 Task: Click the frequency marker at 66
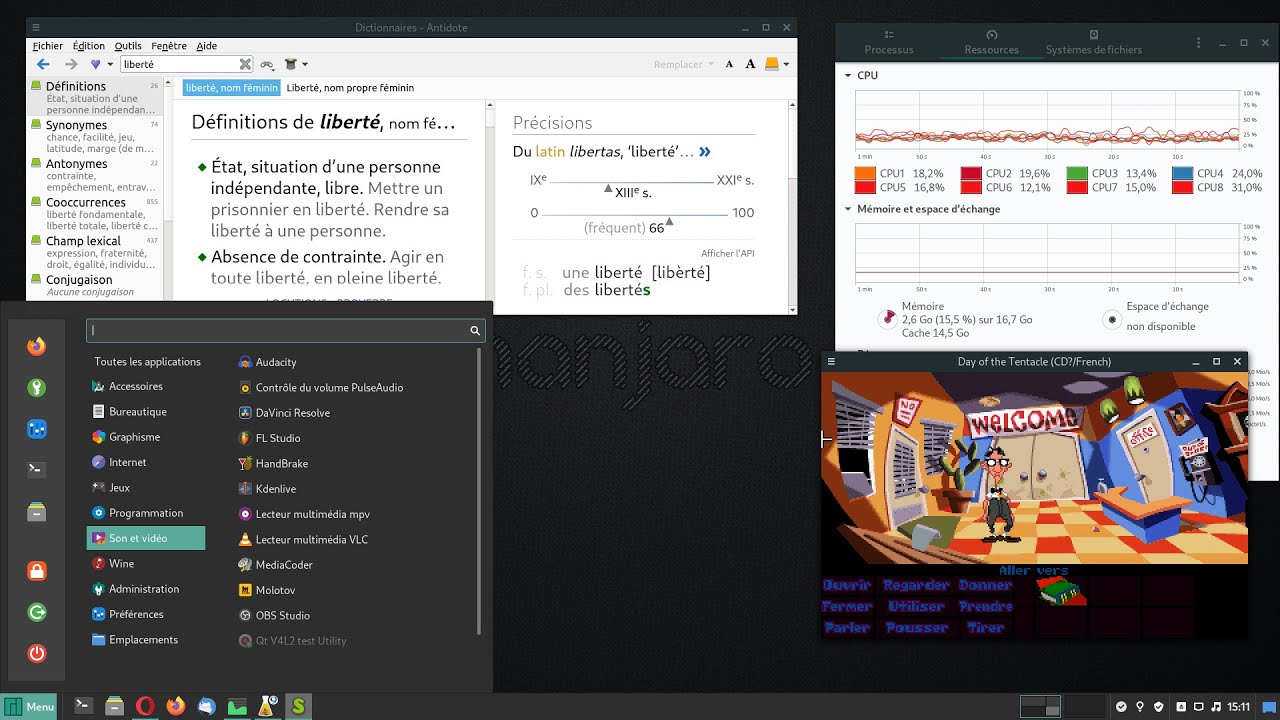coord(670,222)
